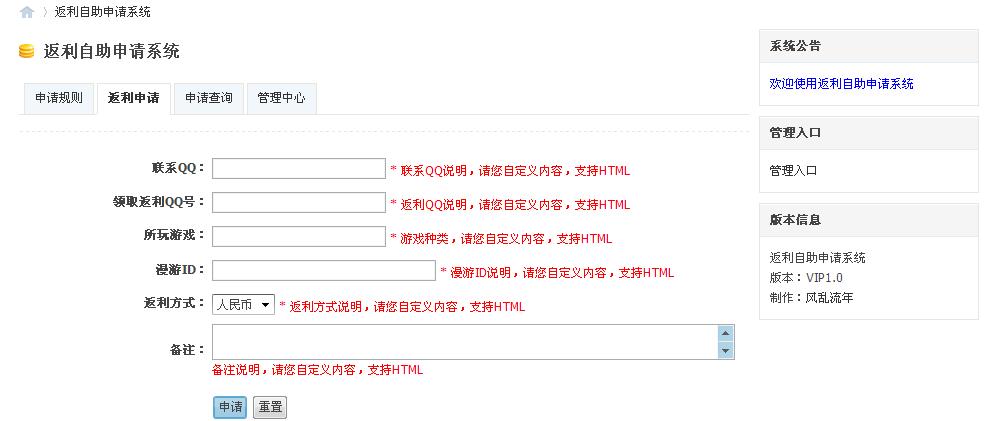Image resolution: width=995 pixels, height=421 pixels.
Task: Focus the 联系QQ input field
Action: [298, 168]
